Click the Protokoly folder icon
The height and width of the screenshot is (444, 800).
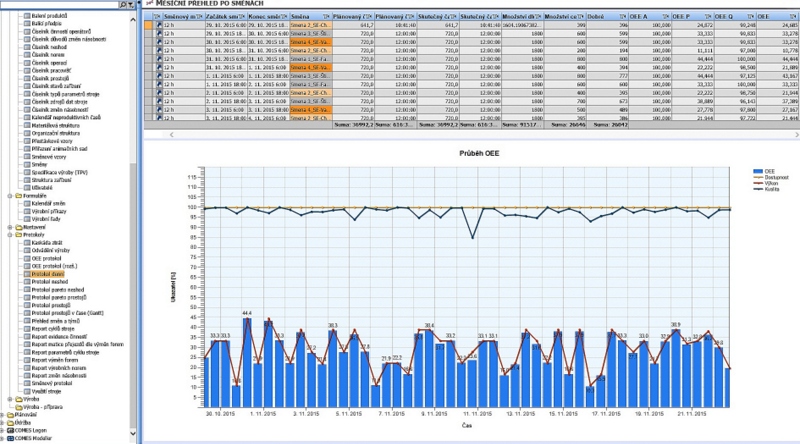coord(18,235)
